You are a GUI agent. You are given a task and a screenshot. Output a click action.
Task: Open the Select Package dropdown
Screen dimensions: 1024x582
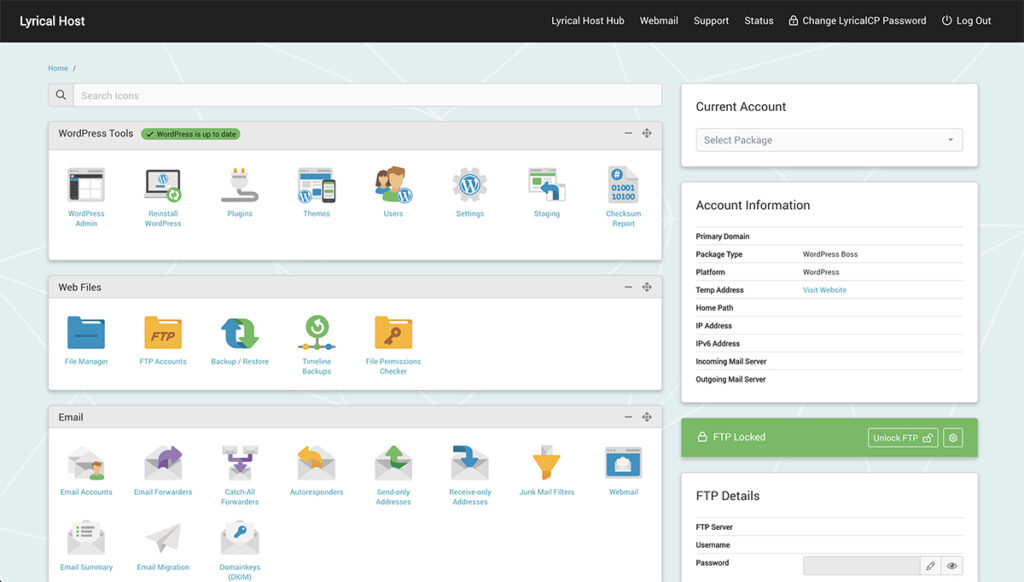(829, 140)
